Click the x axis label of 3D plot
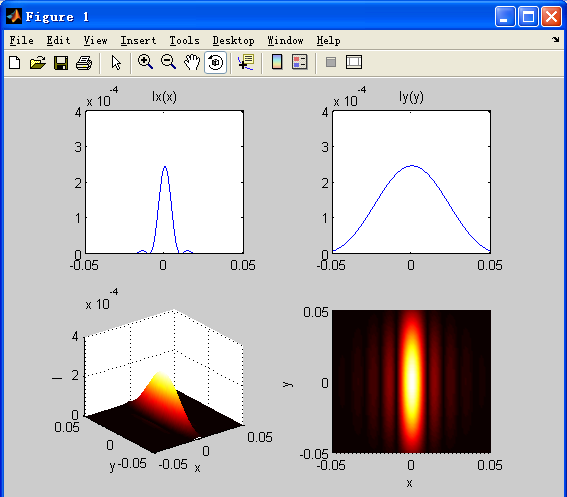The height and width of the screenshot is (497, 567). [197, 468]
